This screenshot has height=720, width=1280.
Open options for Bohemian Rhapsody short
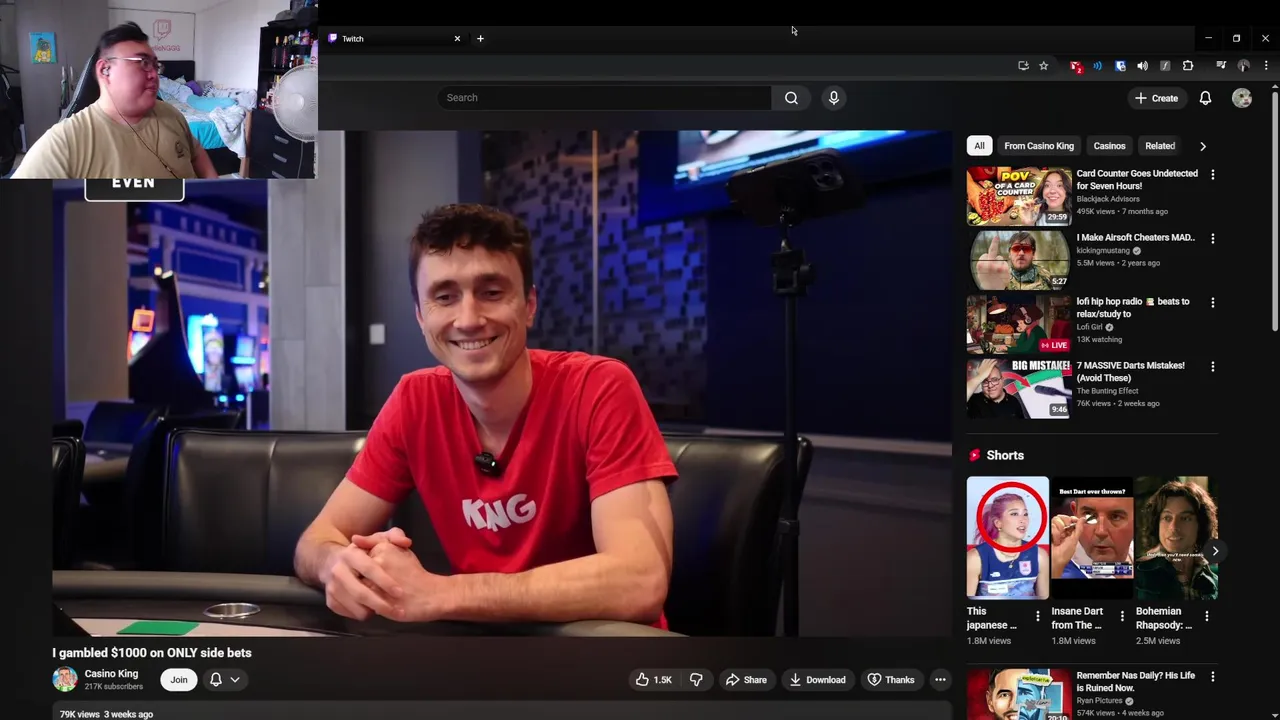(x=1206, y=616)
